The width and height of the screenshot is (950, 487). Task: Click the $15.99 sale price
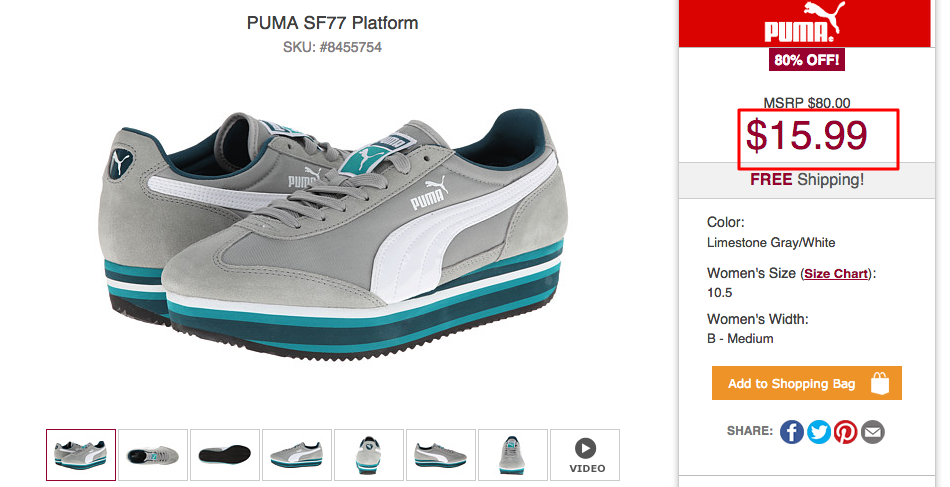coord(806,135)
